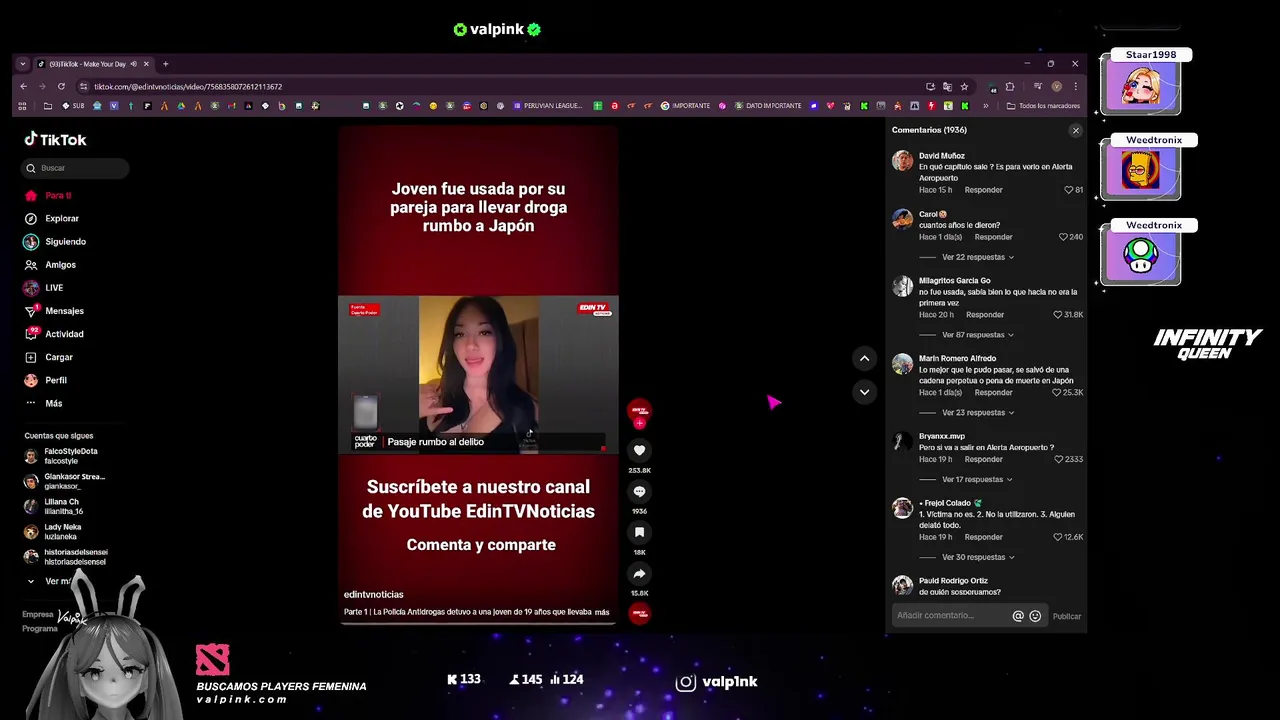This screenshot has width=1280, height=720.
Task: Like the video with the heart icon
Action: pyautogui.click(x=639, y=450)
